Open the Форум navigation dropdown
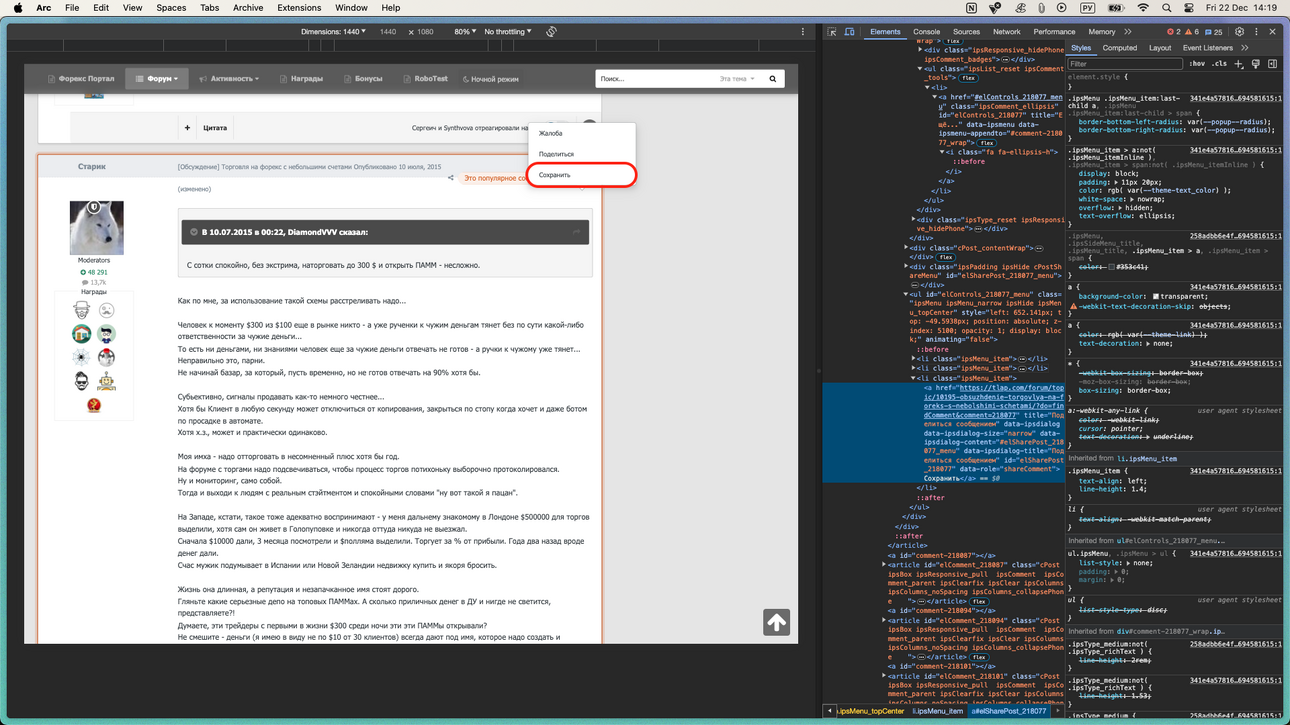The height and width of the screenshot is (725, 1290). pos(157,79)
